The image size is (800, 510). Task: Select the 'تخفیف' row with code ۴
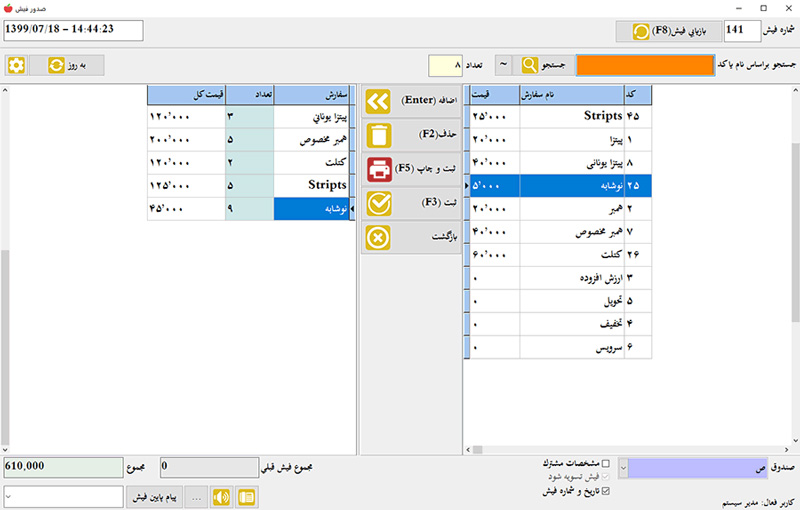(x=560, y=324)
